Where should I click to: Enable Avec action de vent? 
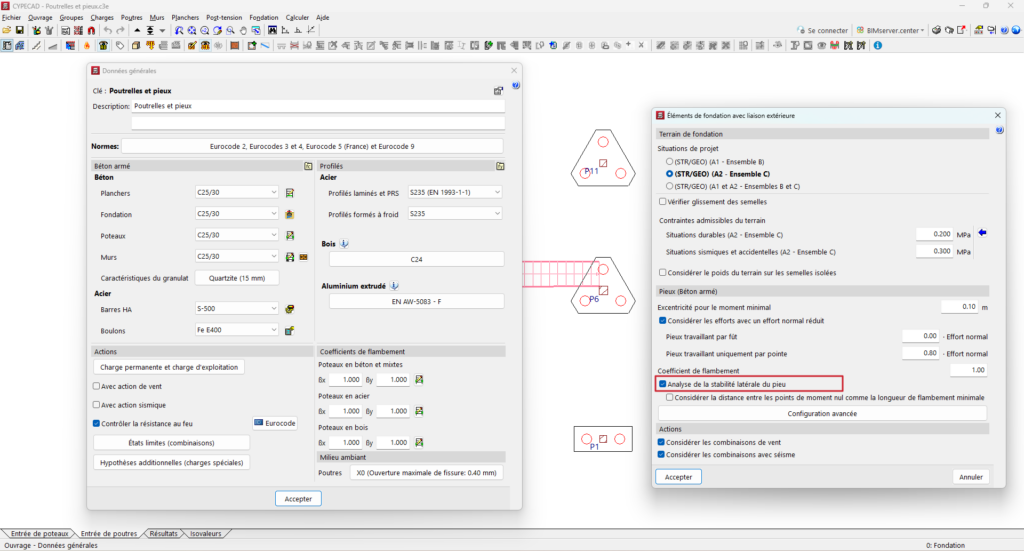(x=97, y=386)
